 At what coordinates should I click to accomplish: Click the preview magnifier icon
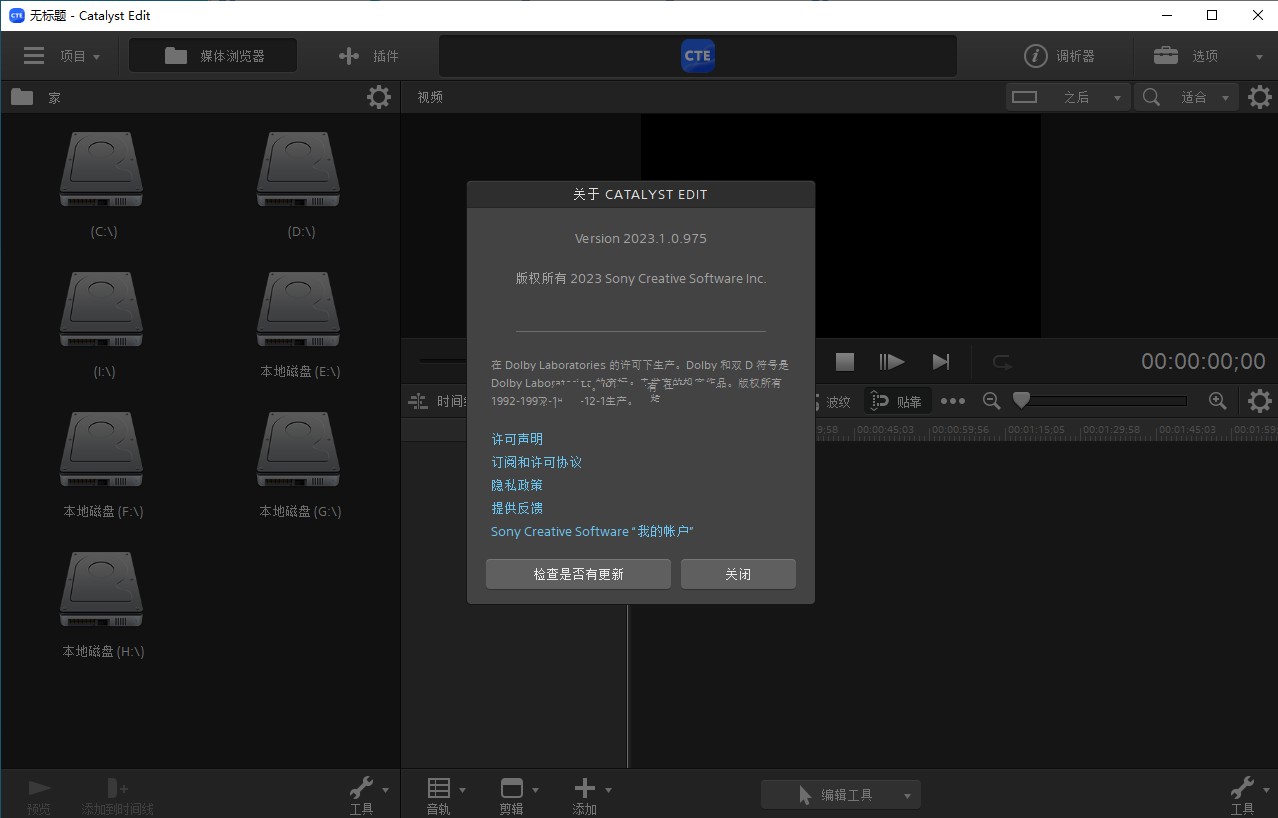tap(1152, 97)
